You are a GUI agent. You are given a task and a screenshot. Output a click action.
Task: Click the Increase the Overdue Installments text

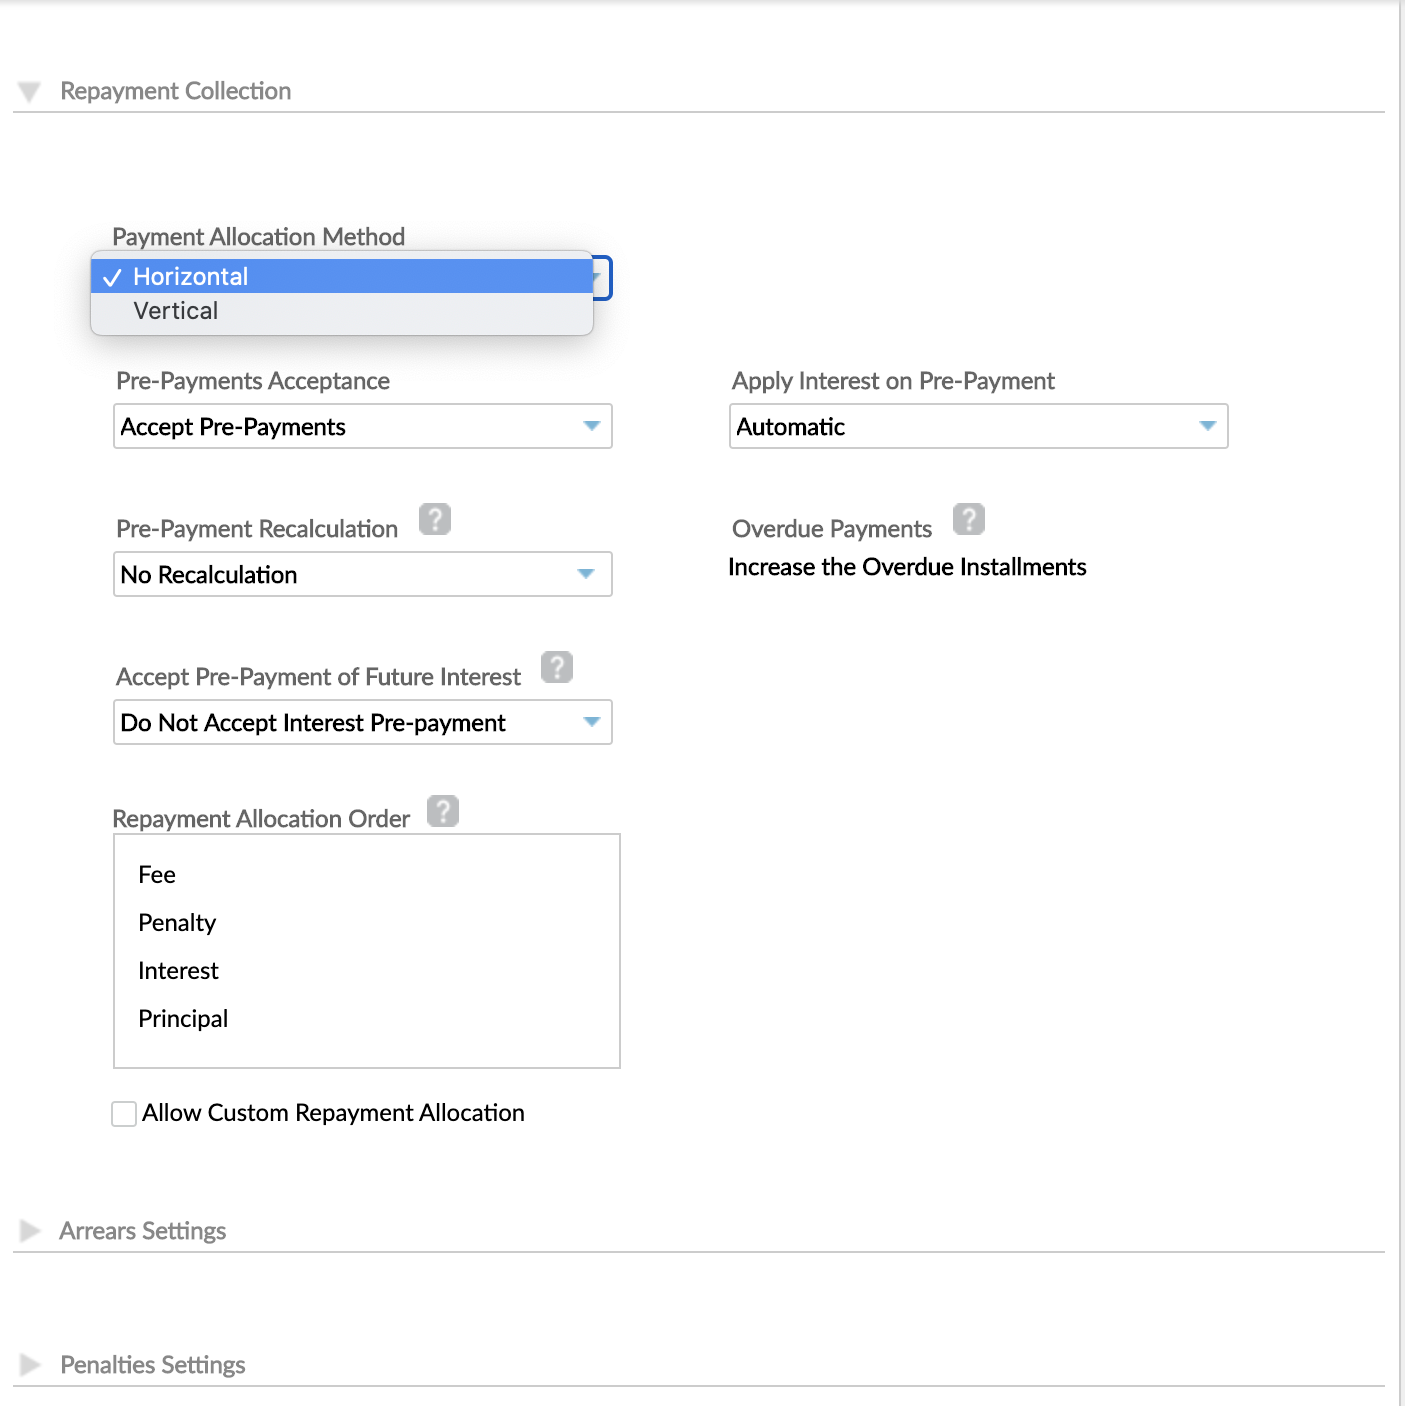906,567
